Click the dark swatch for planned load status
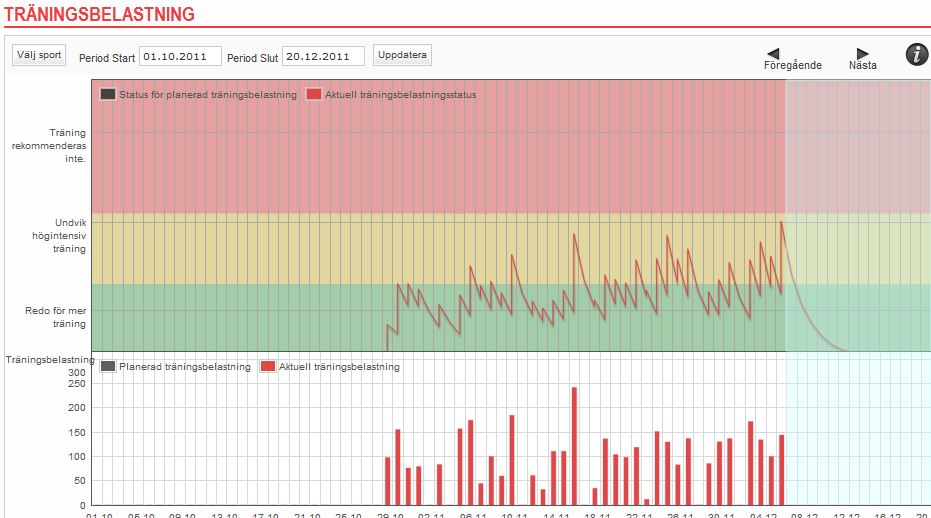The image size is (931, 518). pos(108,95)
